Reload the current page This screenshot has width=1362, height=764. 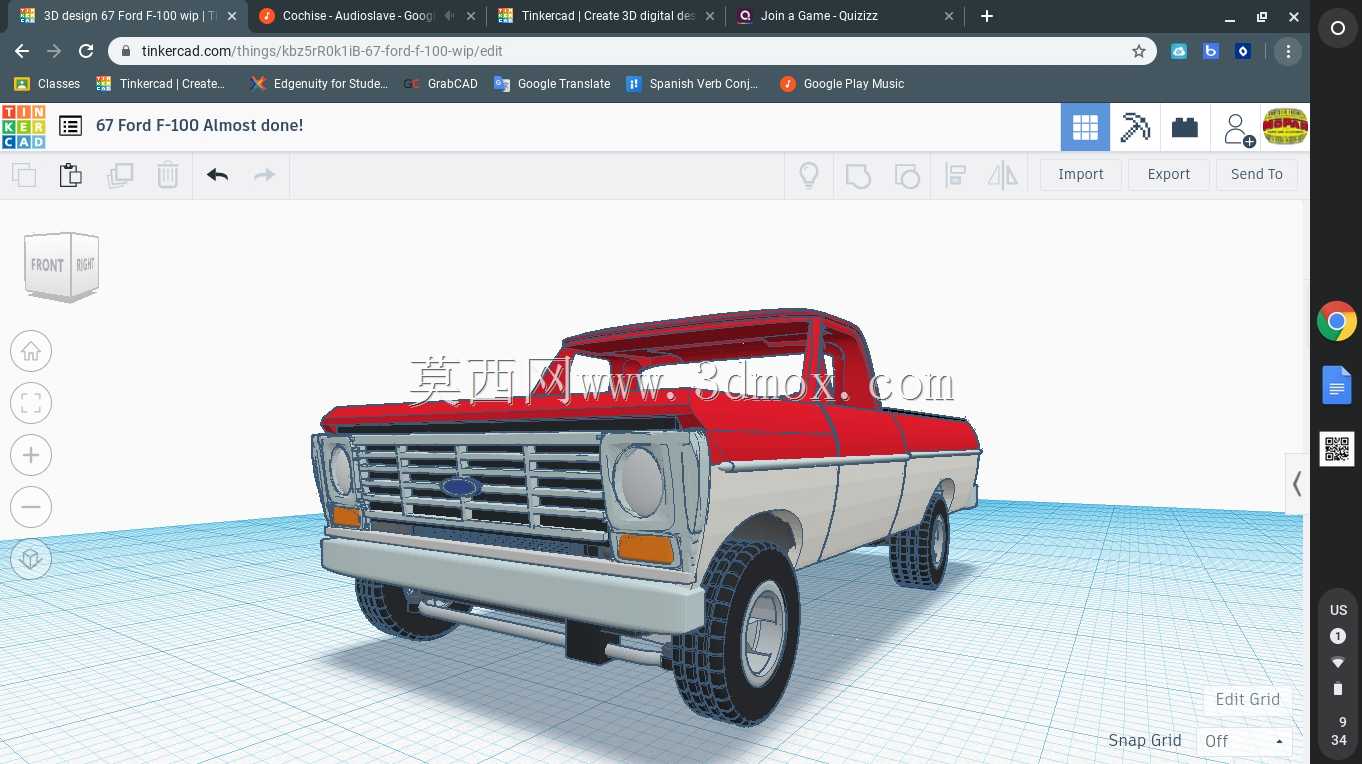(86, 51)
